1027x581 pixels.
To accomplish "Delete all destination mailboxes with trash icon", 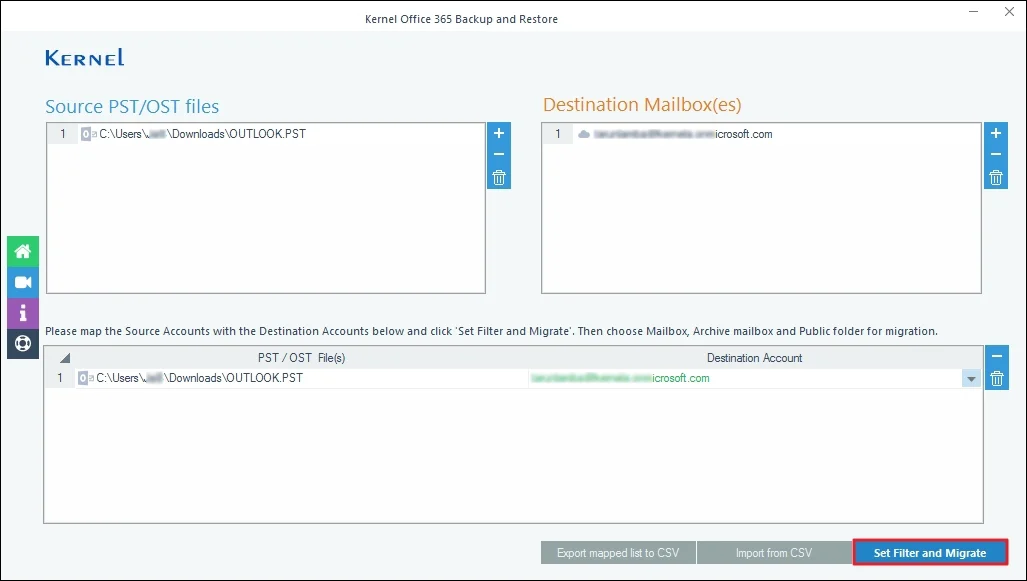I will coord(996,178).
